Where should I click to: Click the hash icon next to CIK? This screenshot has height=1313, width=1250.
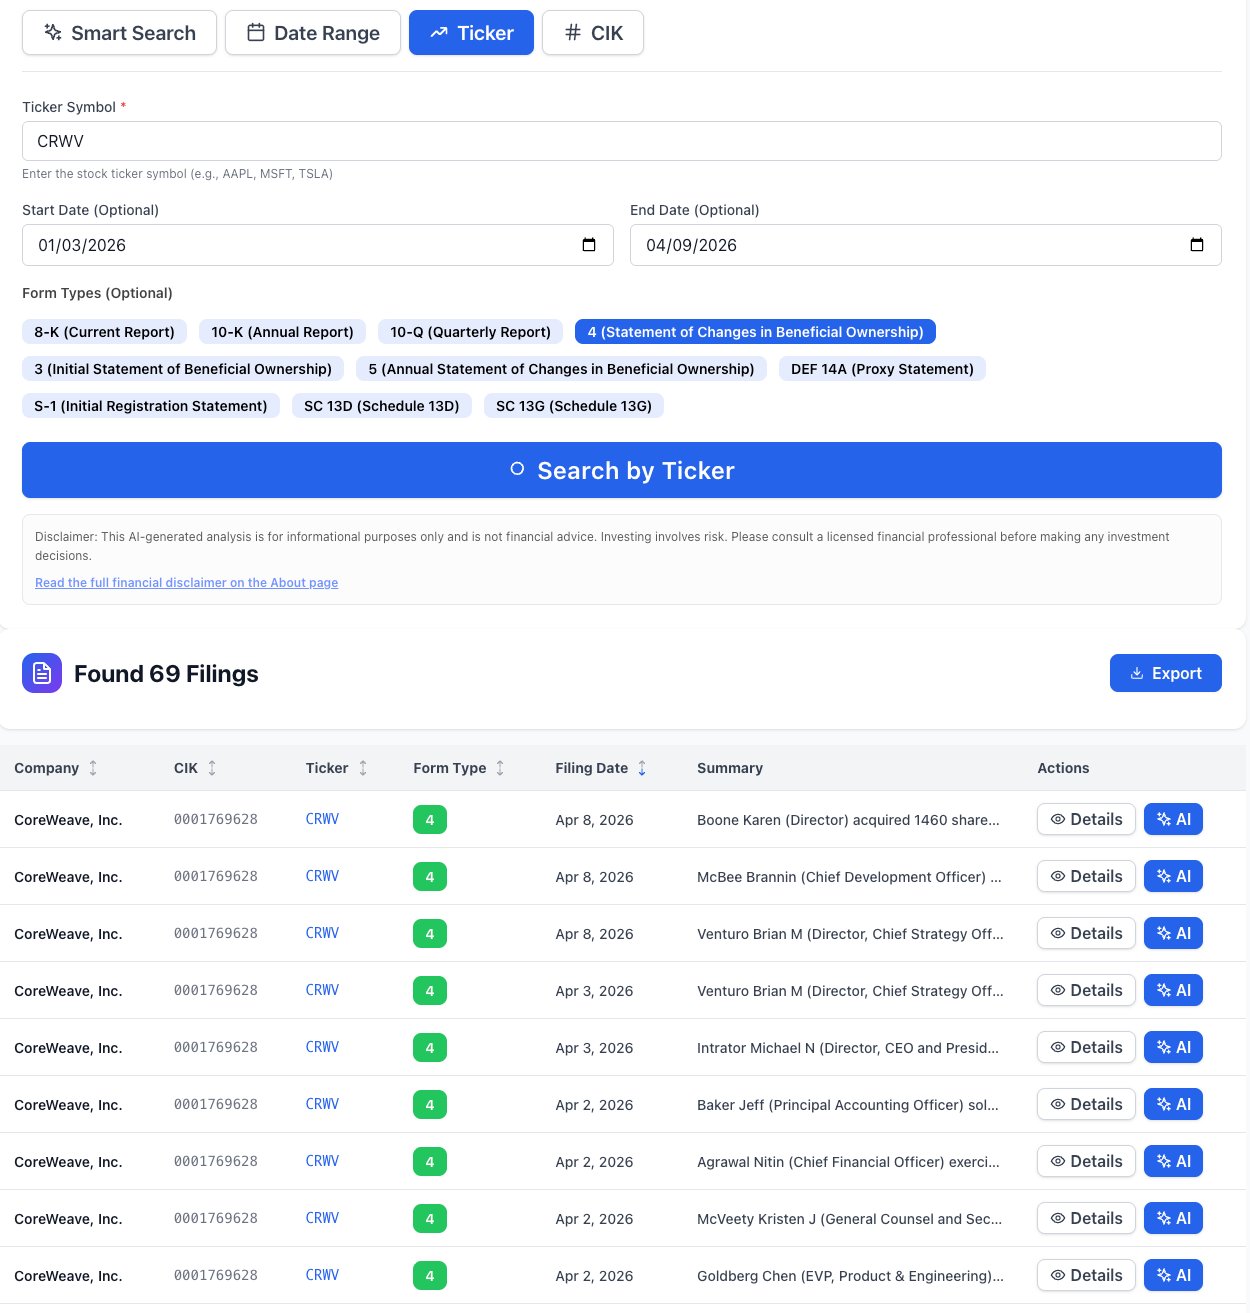pos(571,32)
